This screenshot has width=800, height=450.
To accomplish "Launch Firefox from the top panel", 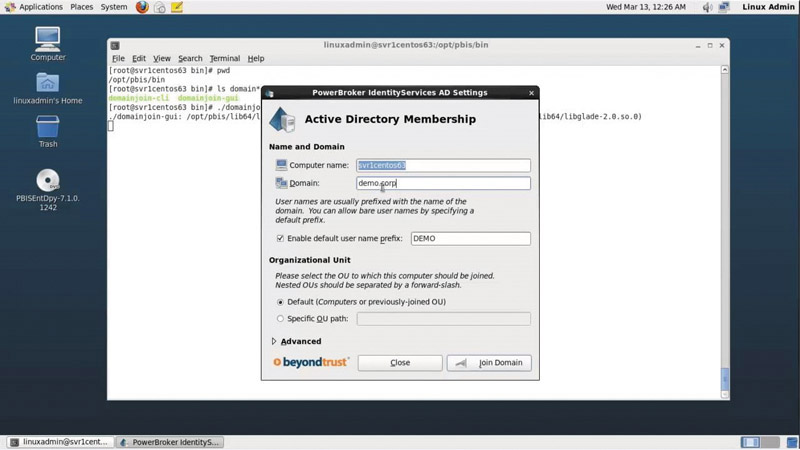I will [142, 7].
